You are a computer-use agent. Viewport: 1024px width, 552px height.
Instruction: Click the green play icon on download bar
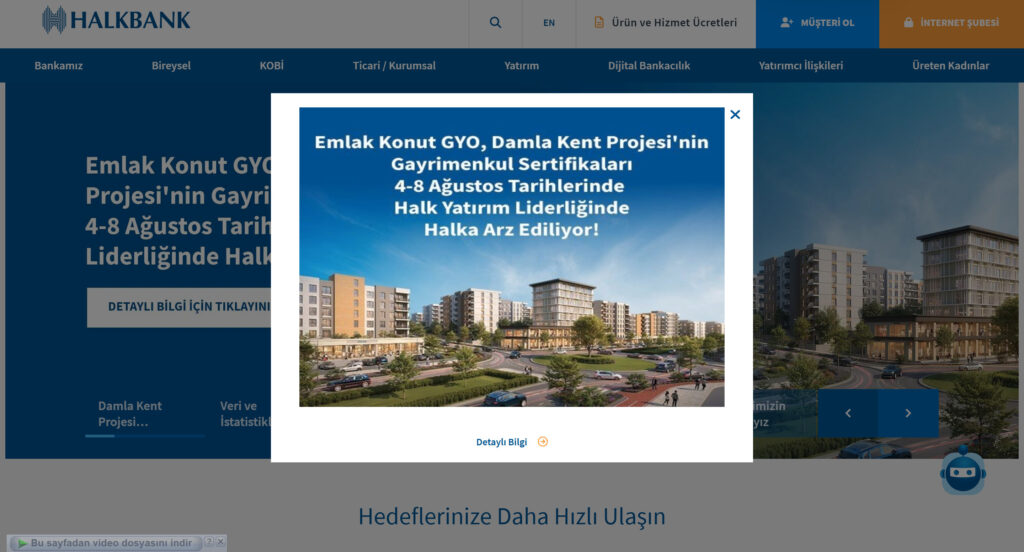coord(22,543)
